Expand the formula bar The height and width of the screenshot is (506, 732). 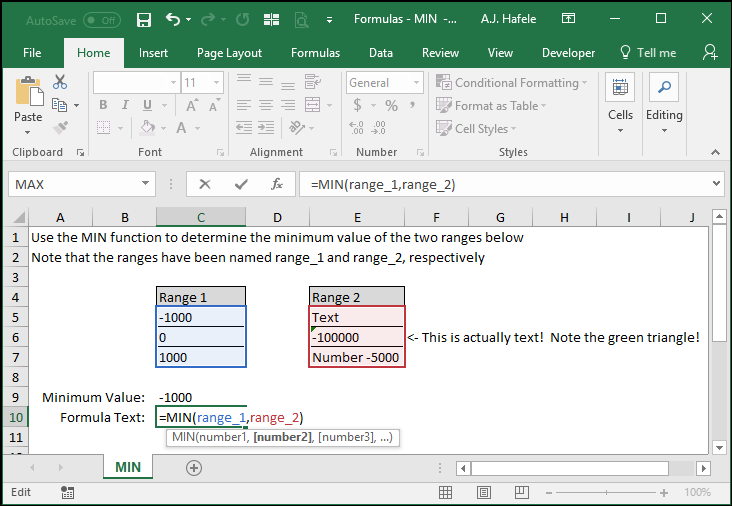coord(716,184)
